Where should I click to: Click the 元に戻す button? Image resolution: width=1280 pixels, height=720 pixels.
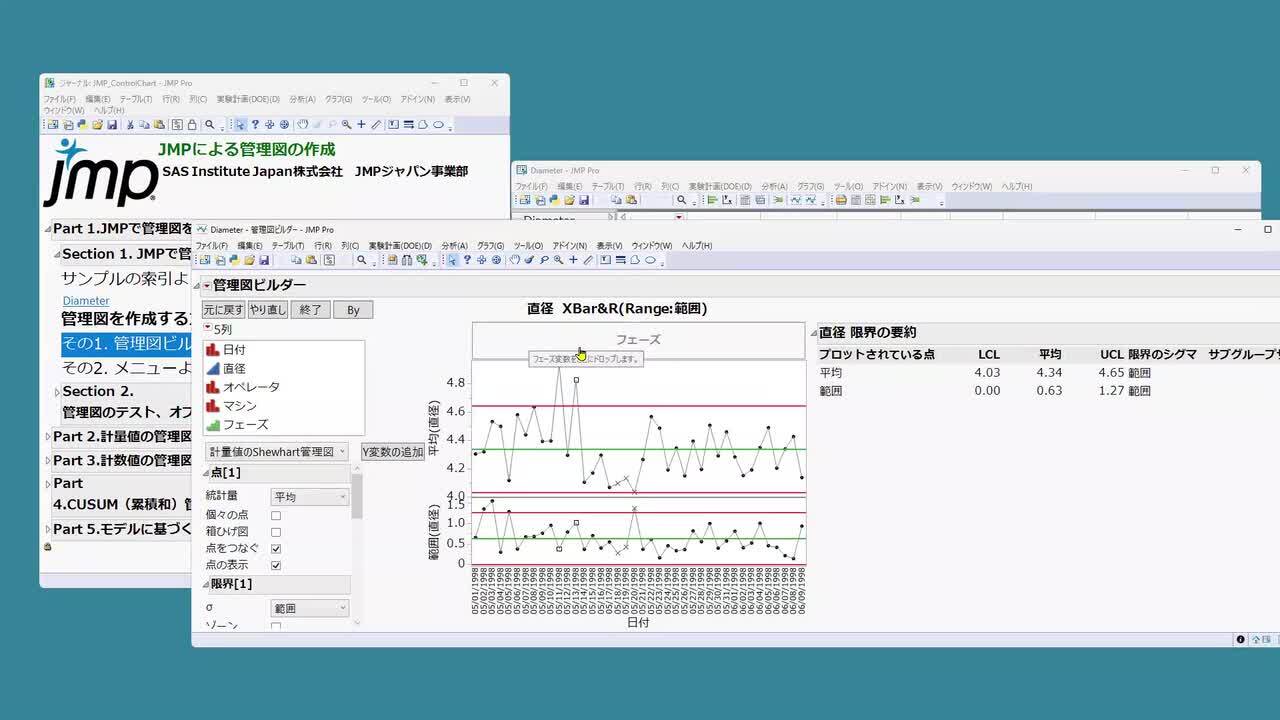[223, 310]
